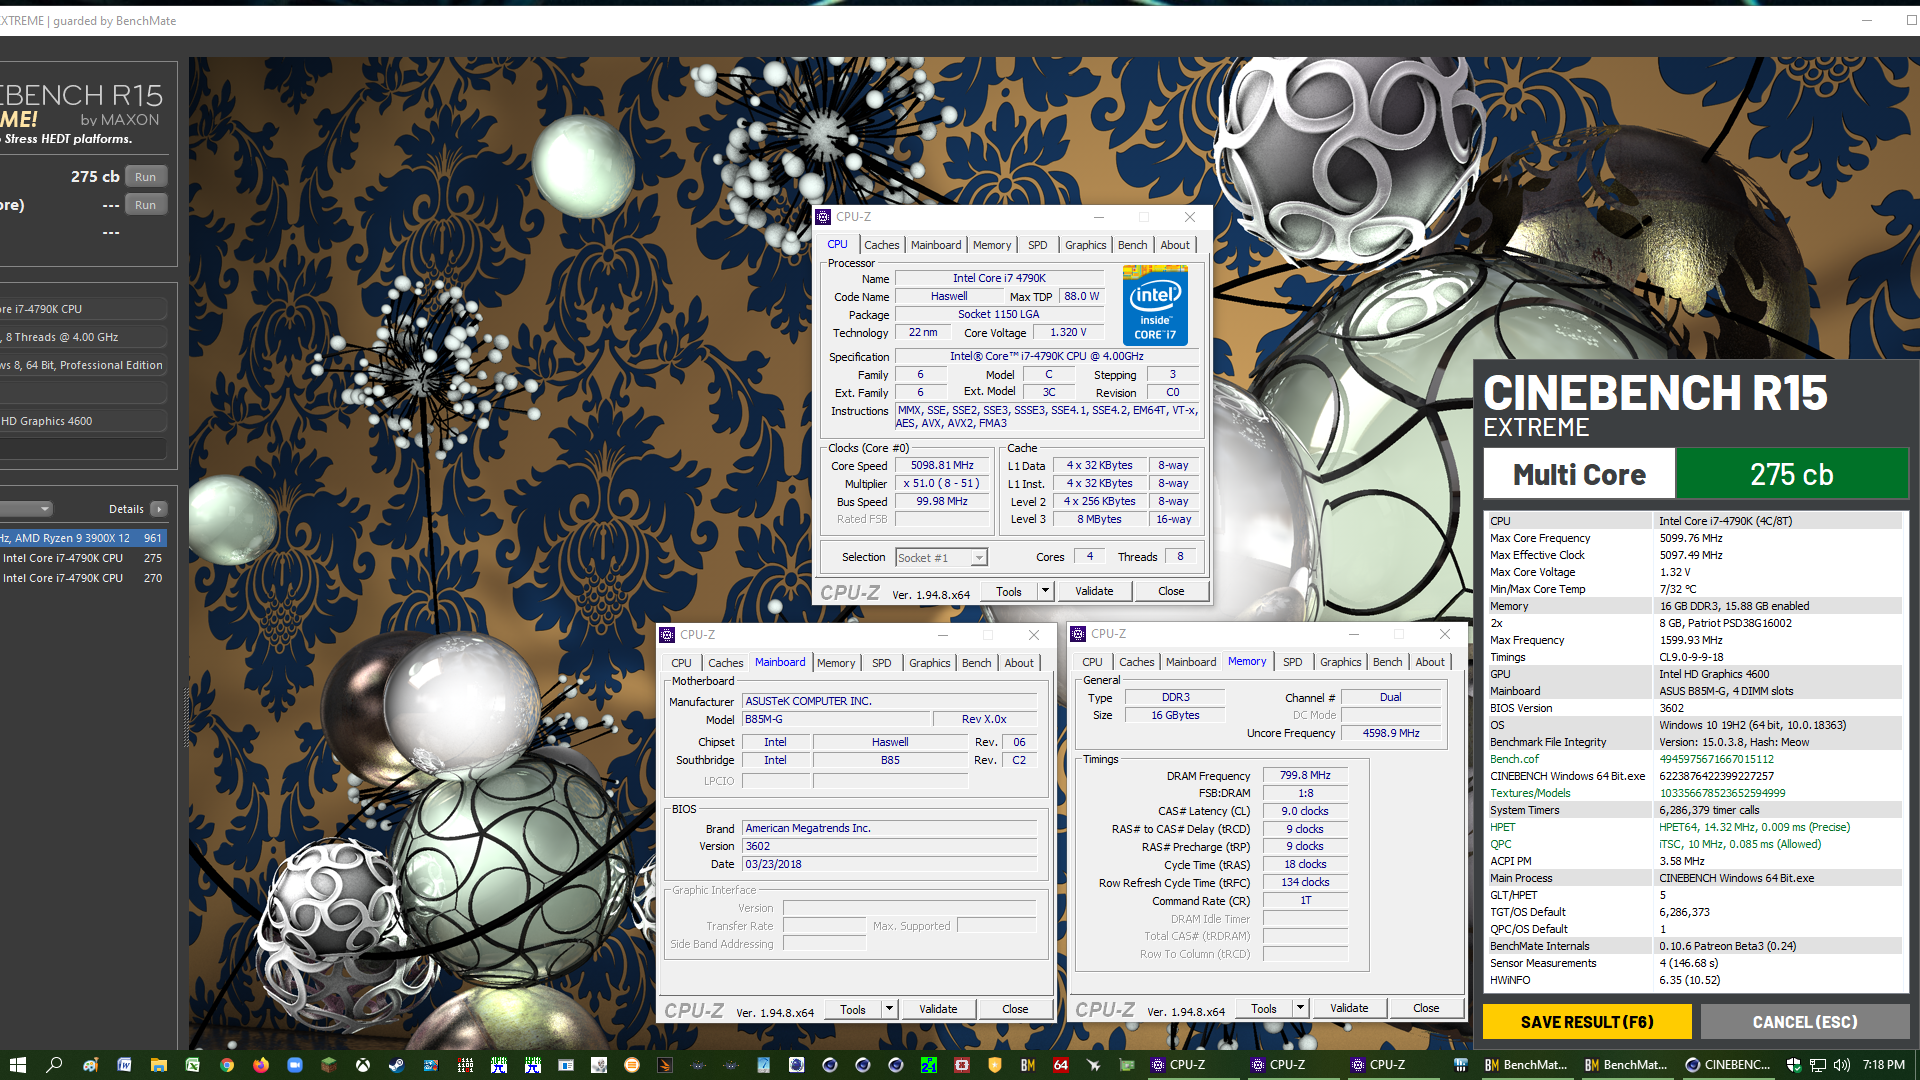Switch to CPU tab in Memory CPU-Z window
This screenshot has height=1080, width=1920.
(1092, 662)
